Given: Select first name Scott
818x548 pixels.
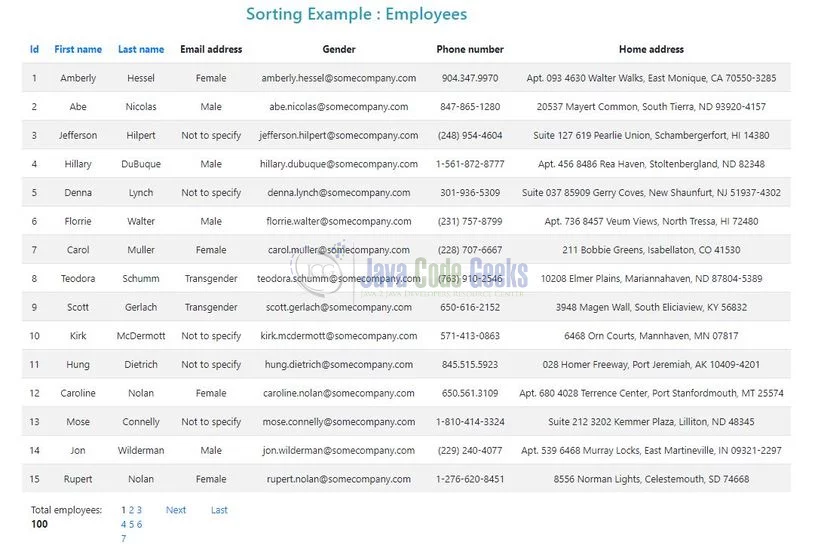Looking at the screenshot, I should (x=78, y=307).
